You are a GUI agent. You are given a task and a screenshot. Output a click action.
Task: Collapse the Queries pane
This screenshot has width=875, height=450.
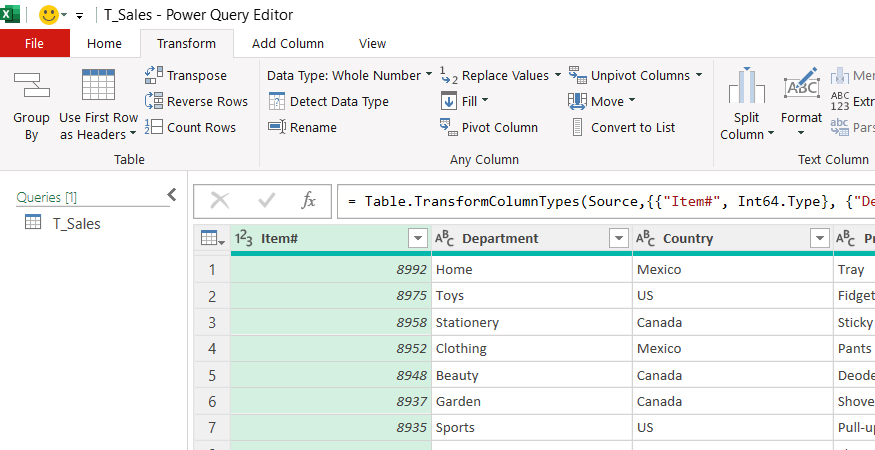(x=172, y=195)
